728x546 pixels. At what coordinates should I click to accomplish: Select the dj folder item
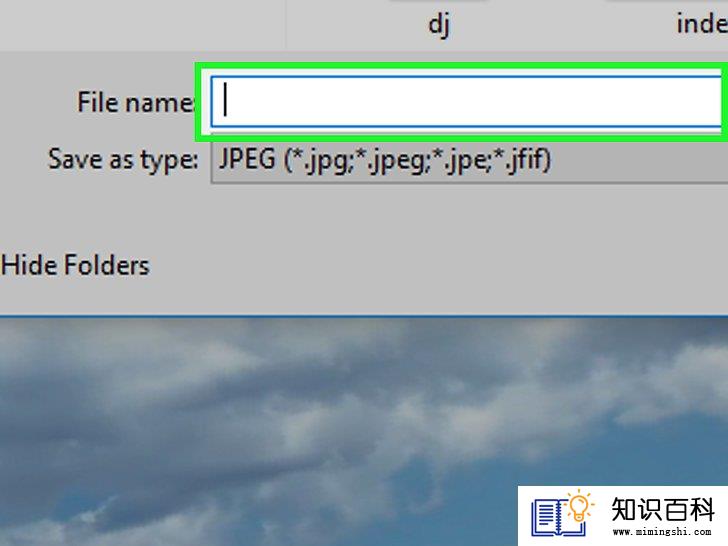(438, 24)
